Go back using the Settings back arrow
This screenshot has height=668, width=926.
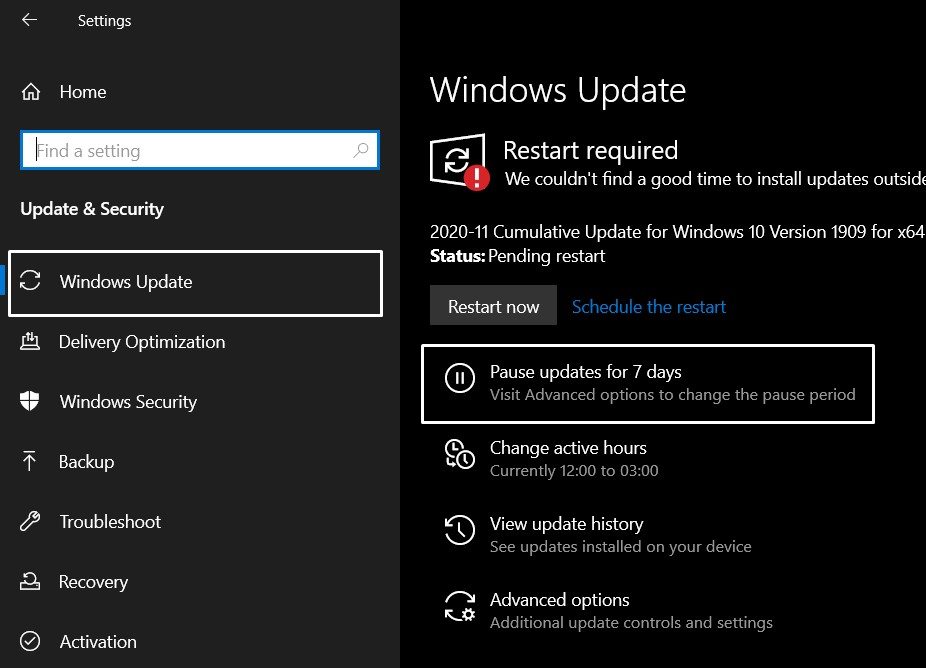[x=29, y=20]
